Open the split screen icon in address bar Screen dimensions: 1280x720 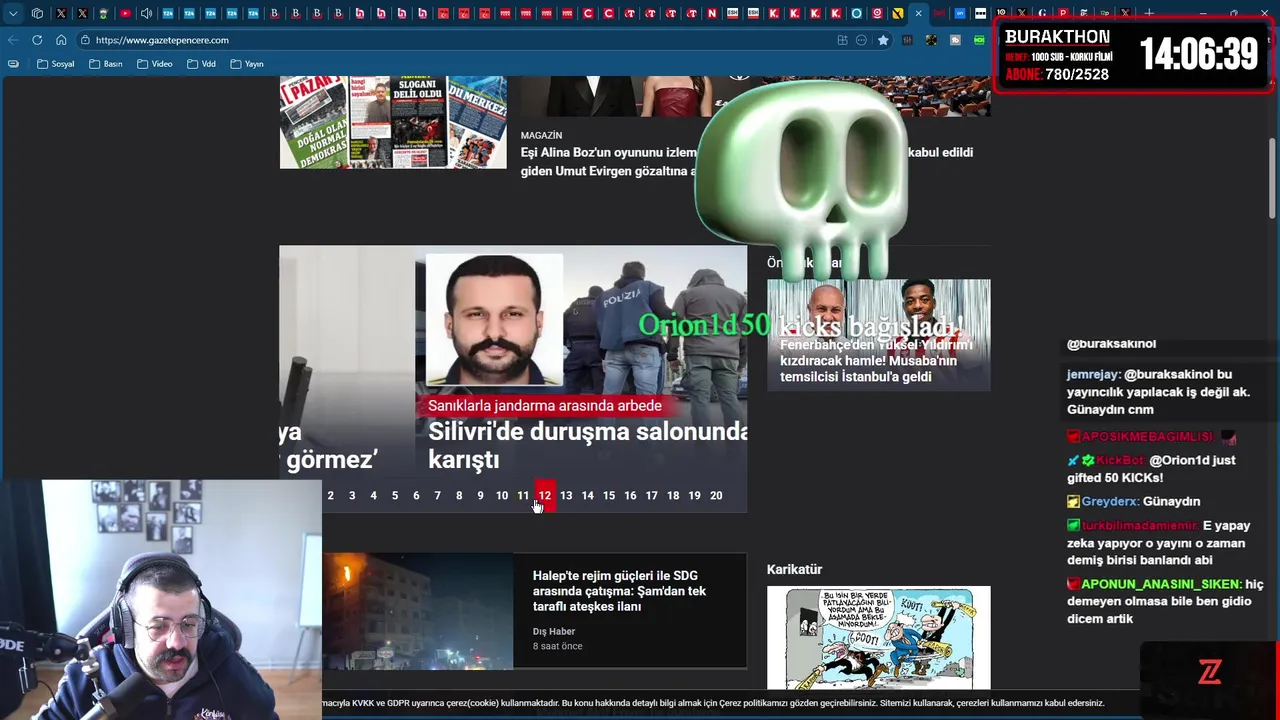[x=842, y=40]
